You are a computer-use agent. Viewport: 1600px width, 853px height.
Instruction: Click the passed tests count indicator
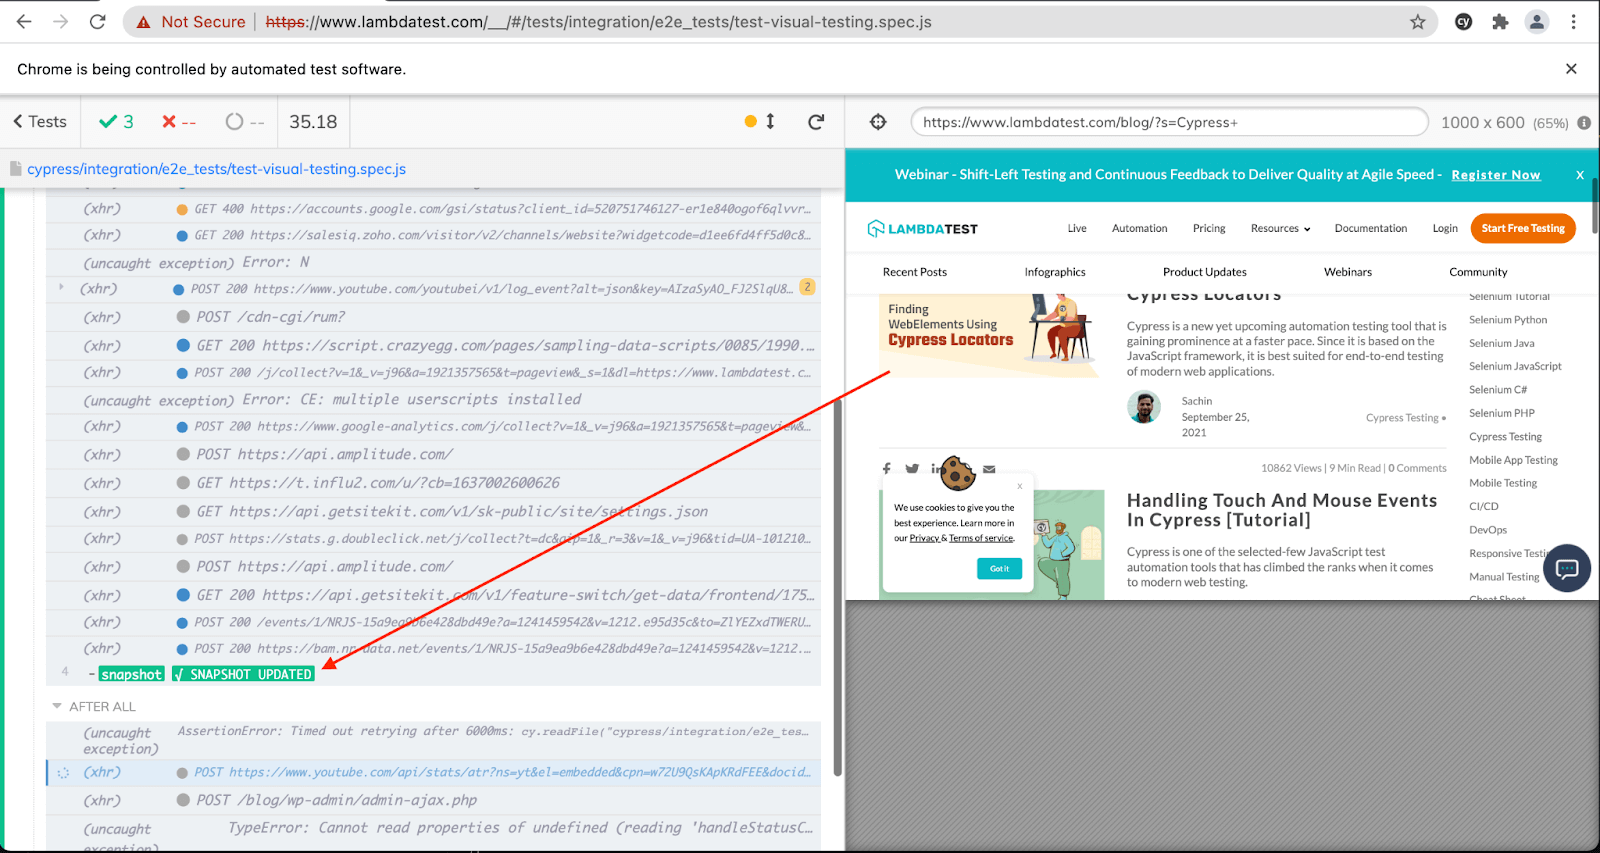tap(116, 122)
